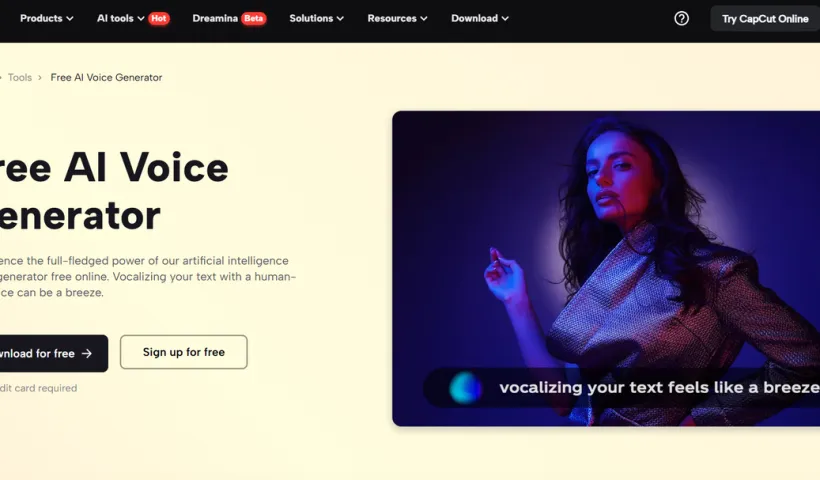The image size is (820, 480).
Task: Click the Sign up for free button
Action: (184, 352)
